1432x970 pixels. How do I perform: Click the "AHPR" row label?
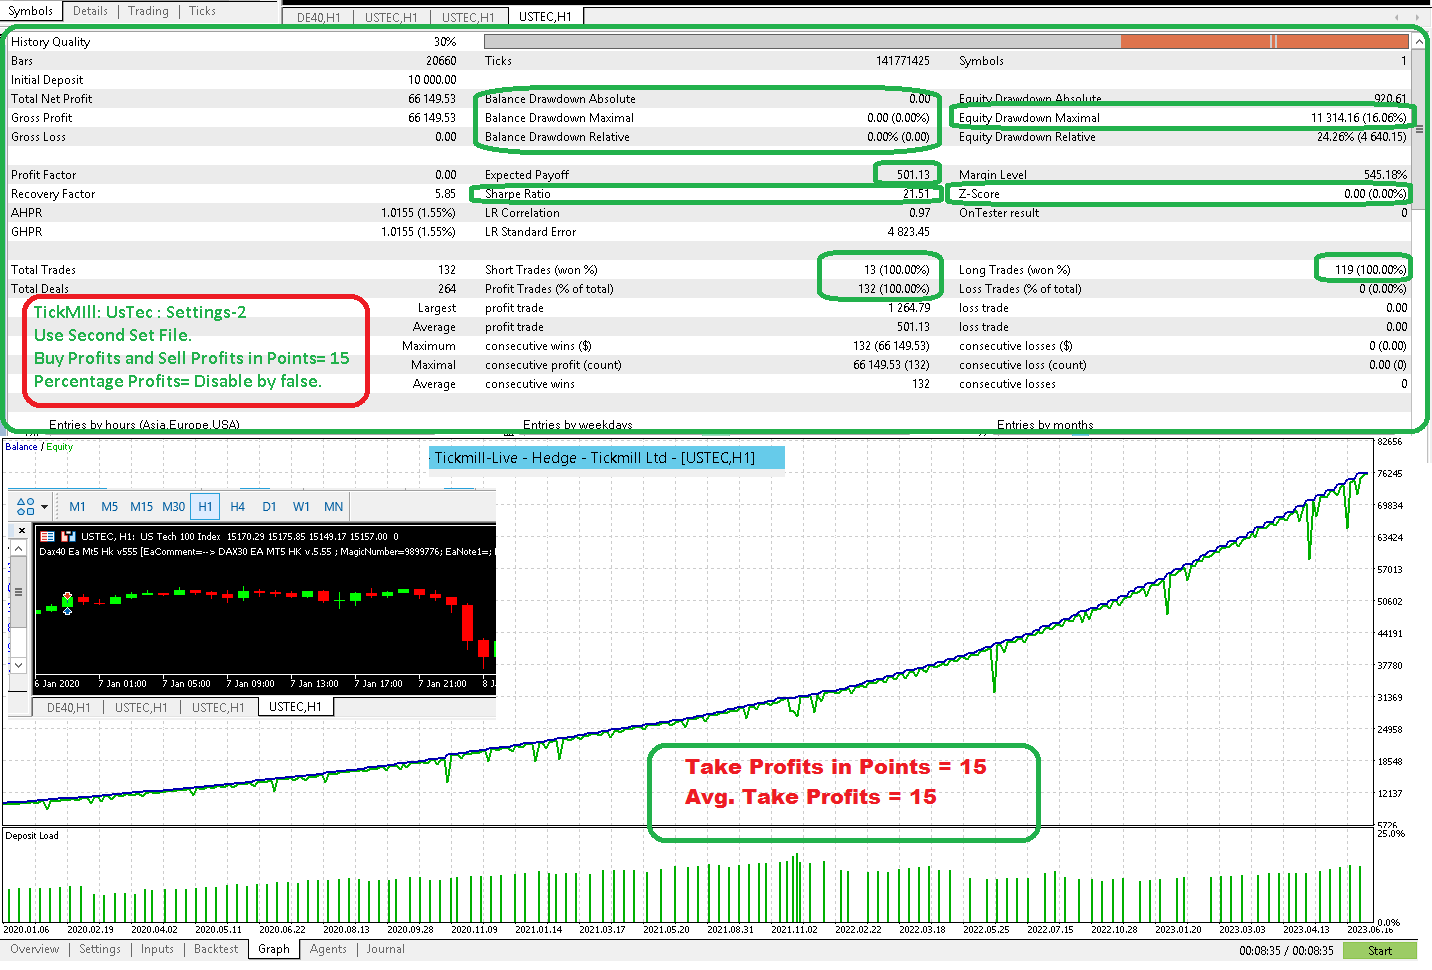click(x=27, y=213)
